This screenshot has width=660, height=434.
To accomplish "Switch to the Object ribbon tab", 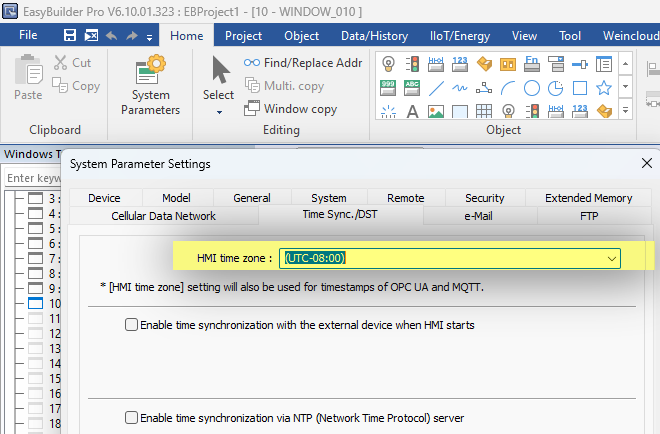I will (301, 36).
